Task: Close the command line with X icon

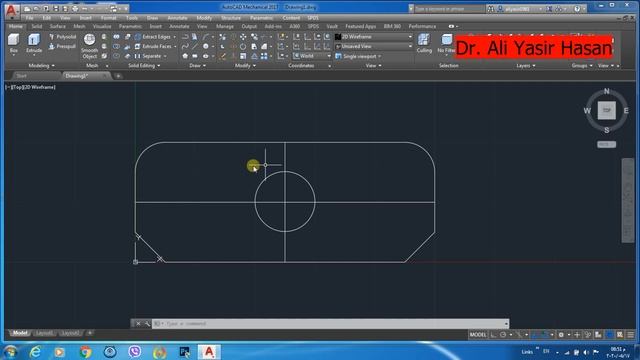Action: click(138, 324)
